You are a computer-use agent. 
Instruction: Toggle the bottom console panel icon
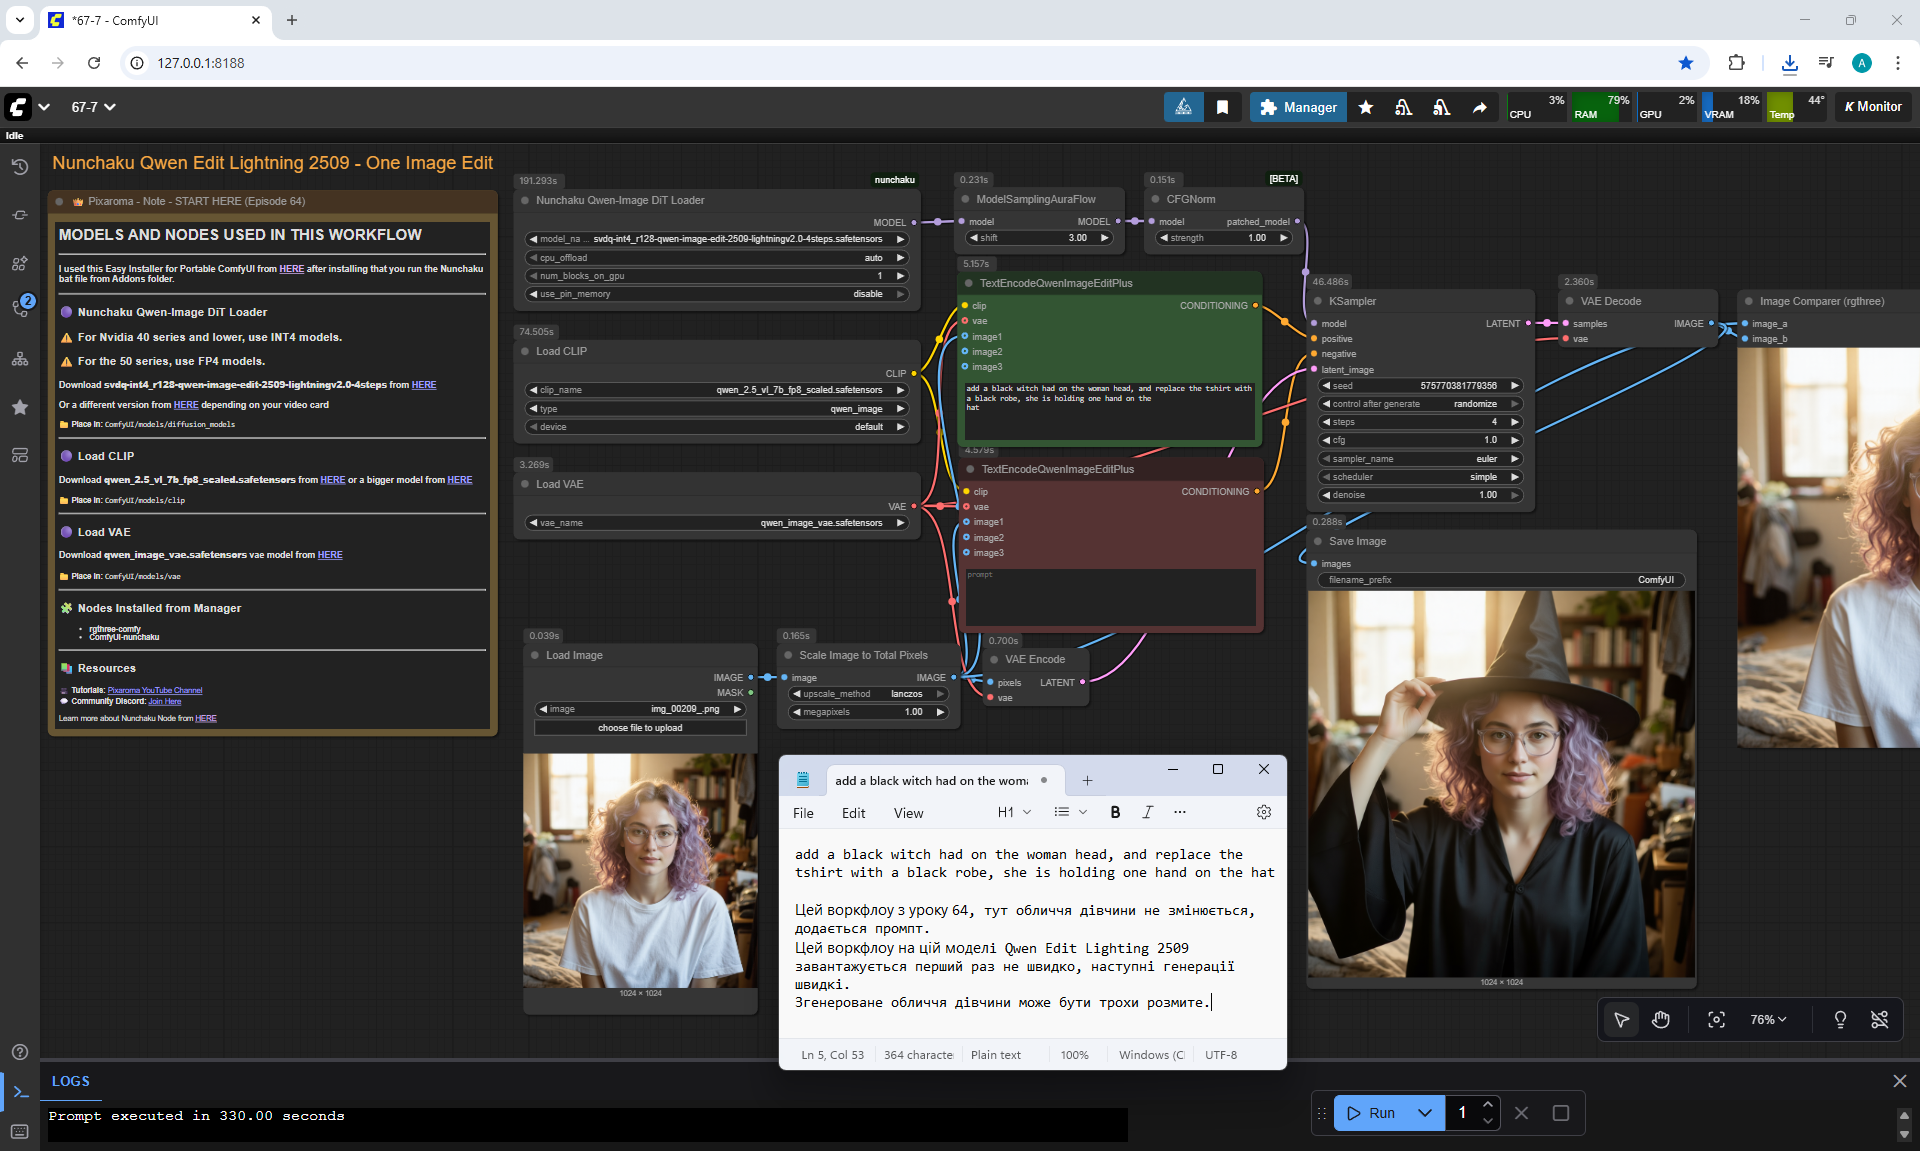pos(19,1091)
